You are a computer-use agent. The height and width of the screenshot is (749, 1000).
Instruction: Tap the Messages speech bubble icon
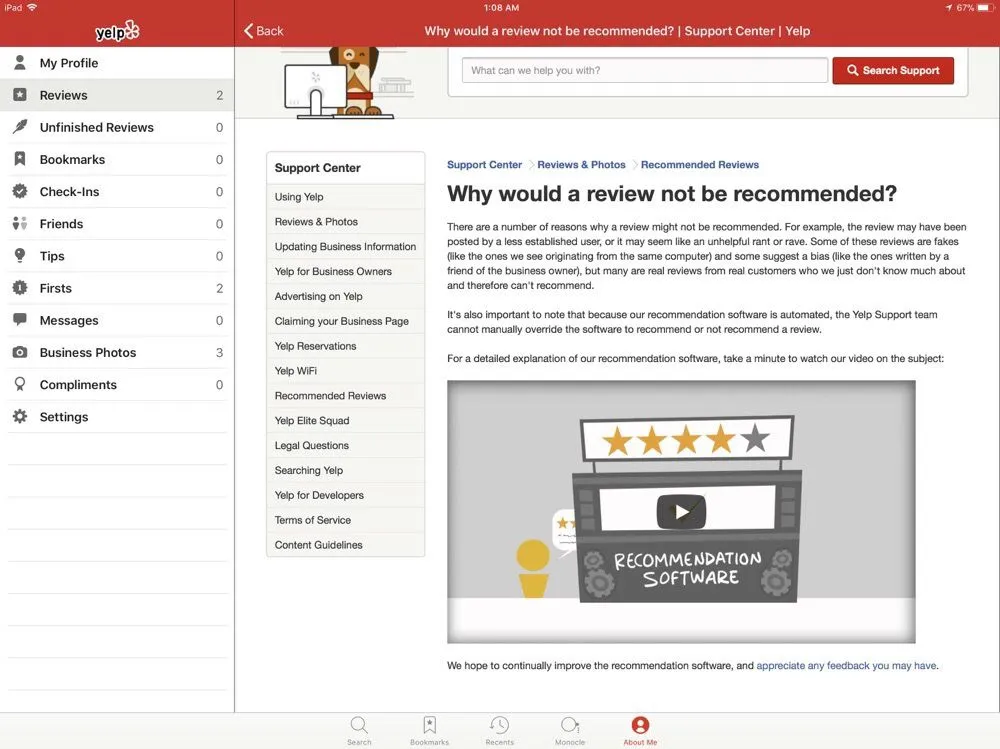point(20,320)
